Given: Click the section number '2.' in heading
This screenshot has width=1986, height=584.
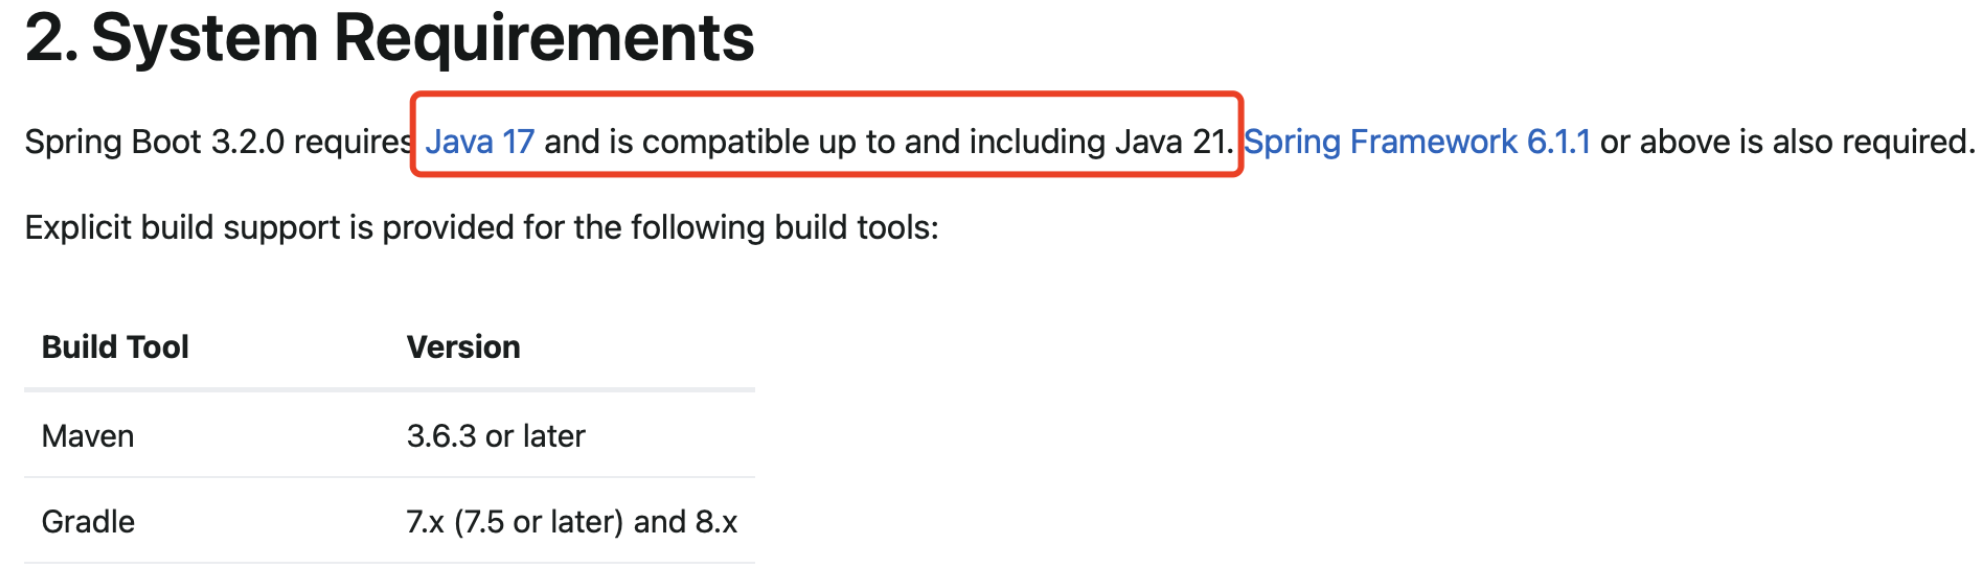Looking at the screenshot, I should point(52,38).
